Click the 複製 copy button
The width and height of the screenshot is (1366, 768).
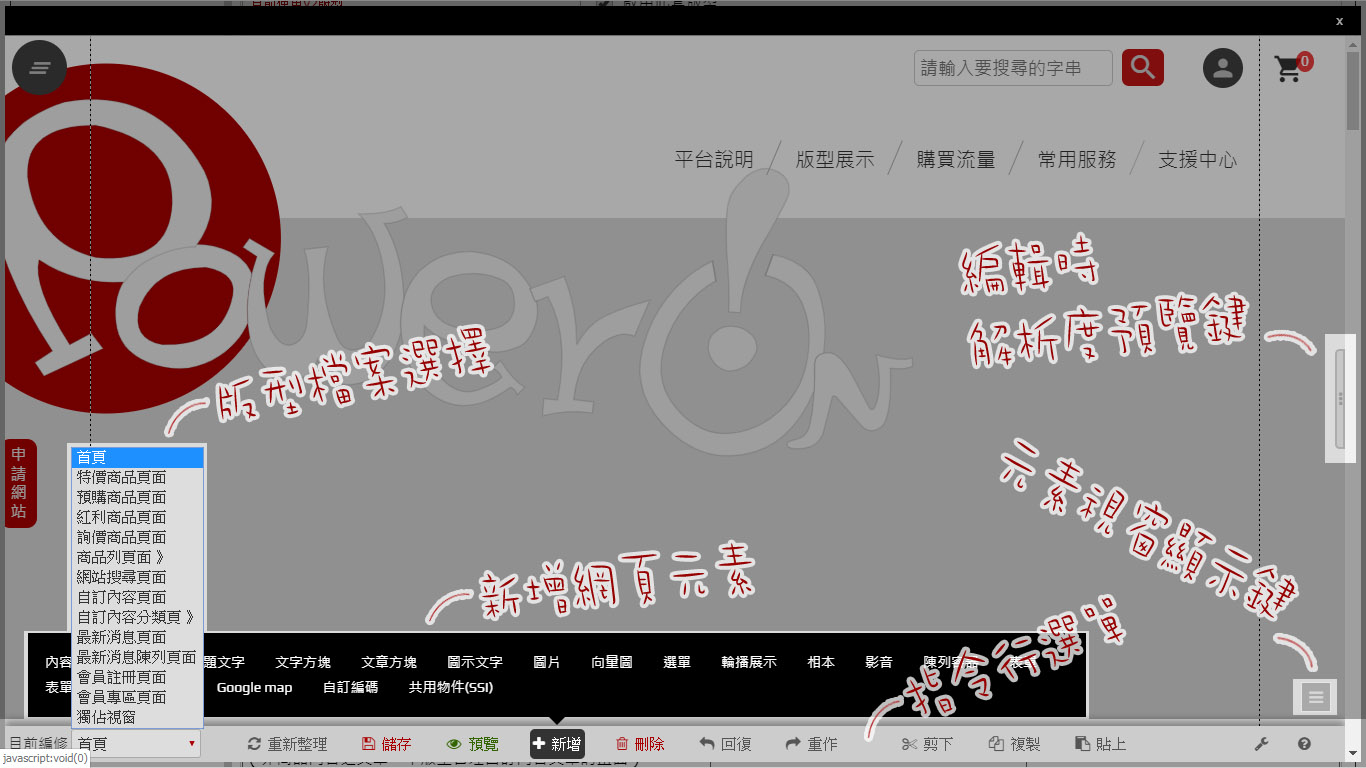point(1015,744)
